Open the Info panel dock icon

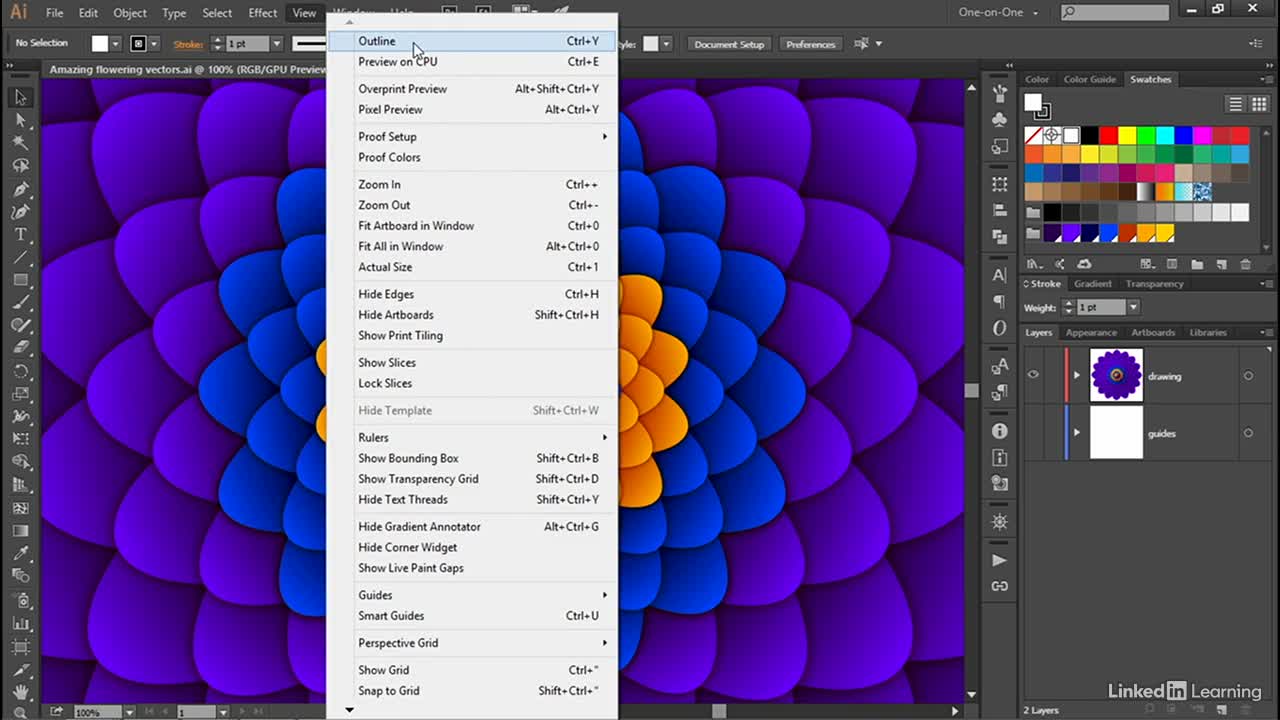pyautogui.click(x=999, y=431)
